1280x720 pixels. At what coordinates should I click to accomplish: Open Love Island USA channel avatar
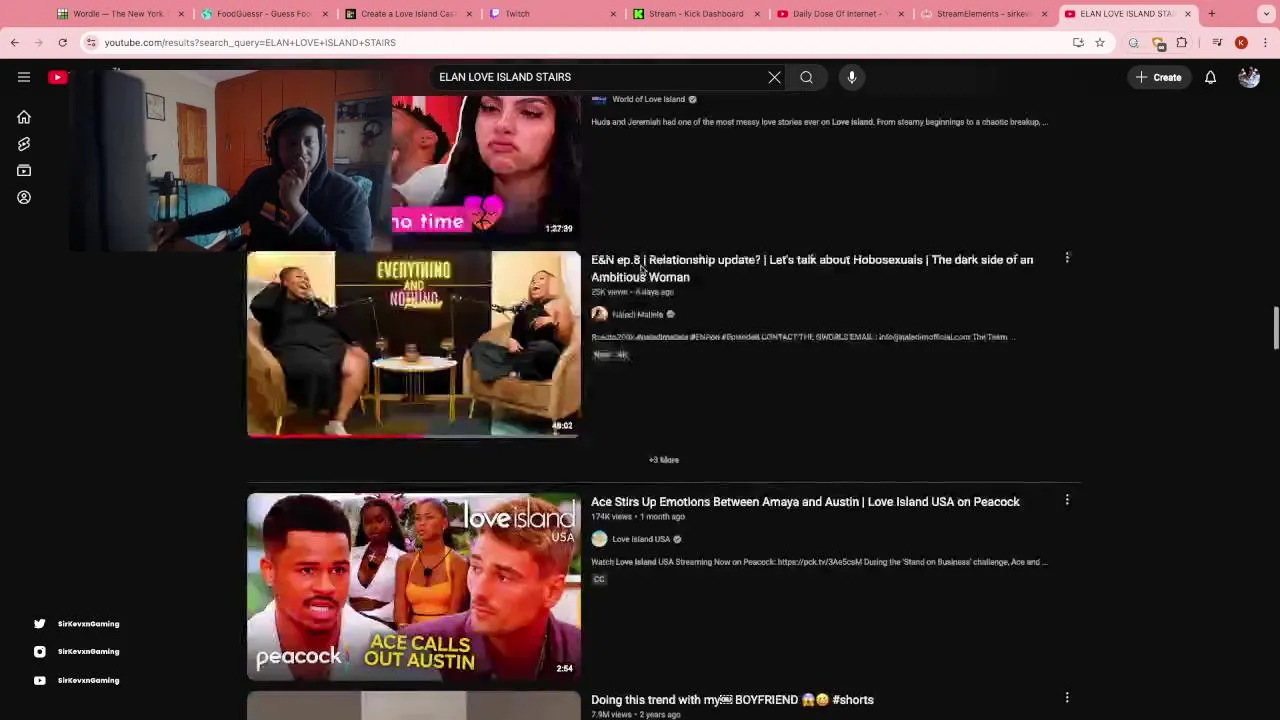(599, 539)
